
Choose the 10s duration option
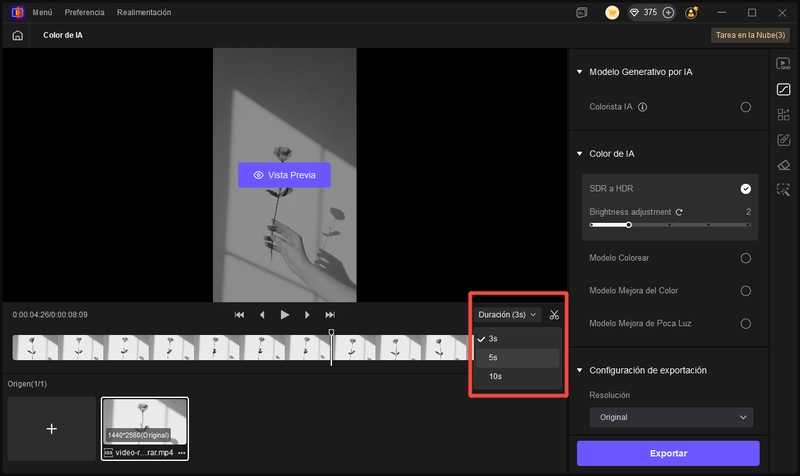[517, 377]
